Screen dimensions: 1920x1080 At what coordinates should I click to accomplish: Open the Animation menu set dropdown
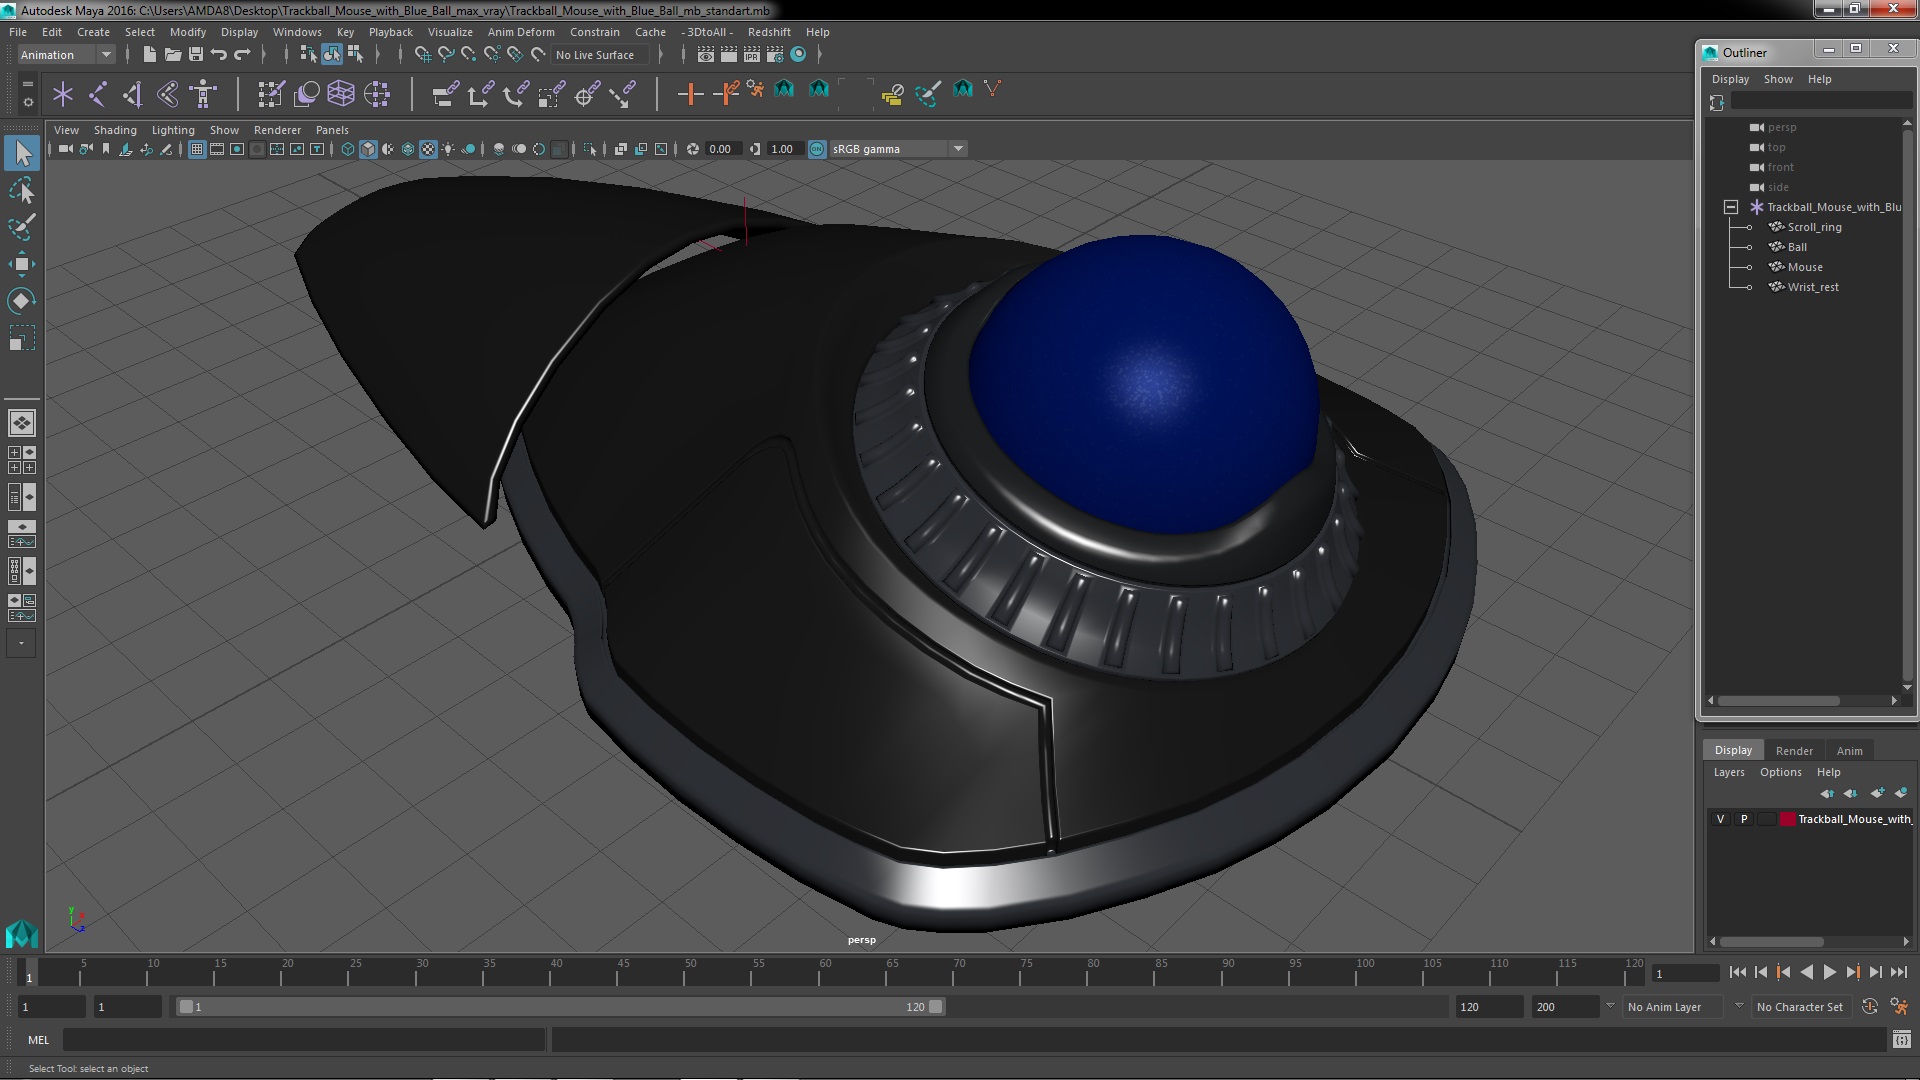click(x=66, y=55)
